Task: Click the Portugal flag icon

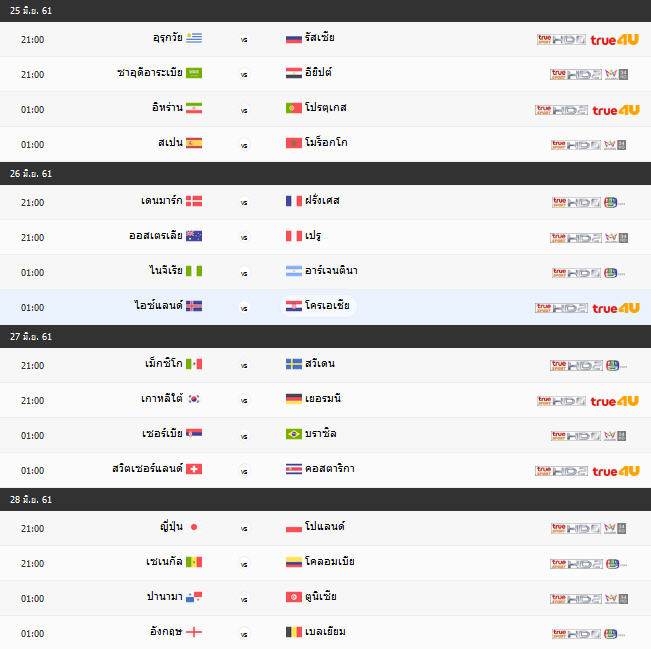Action: tap(294, 108)
